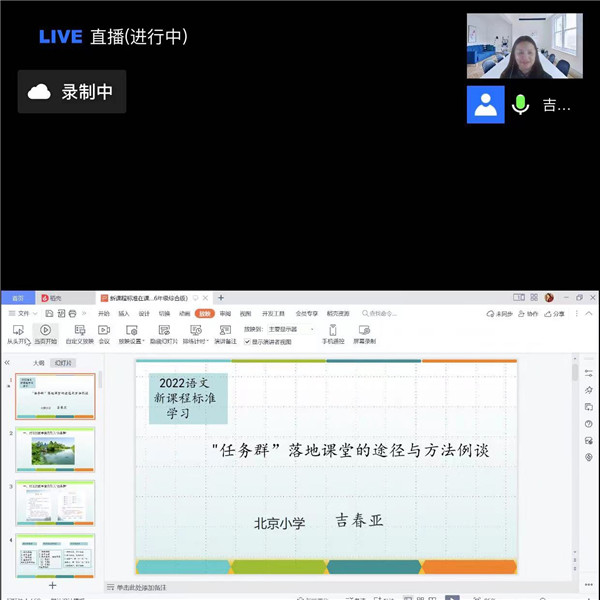The height and width of the screenshot is (600, 600).
Task: Click the presenter video thumbnail
Action: (525, 46)
